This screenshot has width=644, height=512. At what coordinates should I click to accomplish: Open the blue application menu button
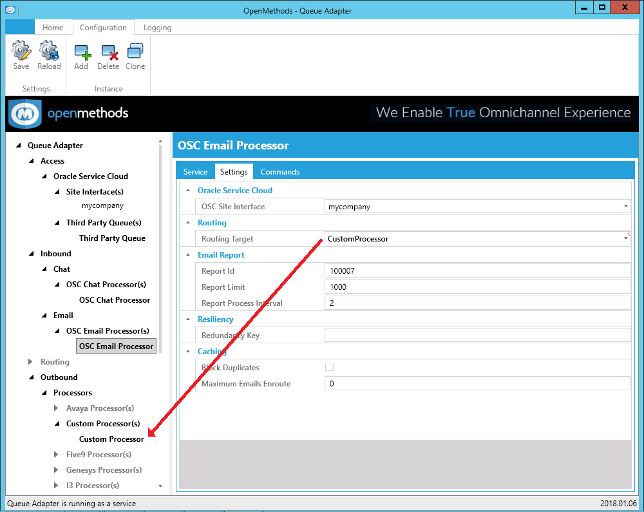[20, 27]
